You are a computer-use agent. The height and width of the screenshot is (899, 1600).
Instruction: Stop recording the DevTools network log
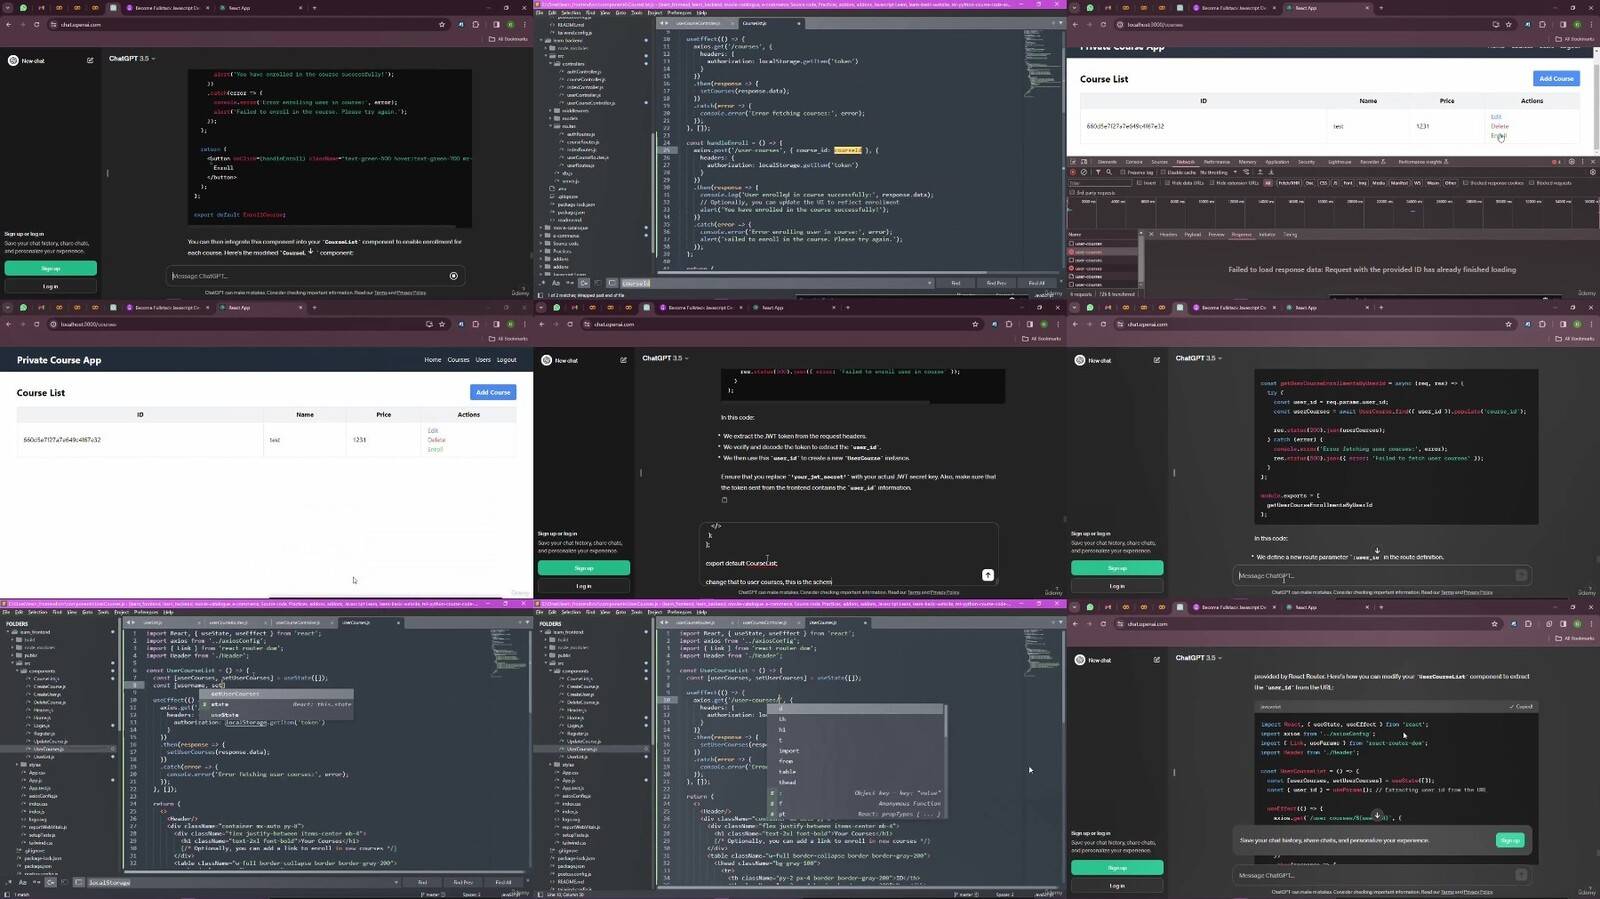pyautogui.click(x=1073, y=172)
